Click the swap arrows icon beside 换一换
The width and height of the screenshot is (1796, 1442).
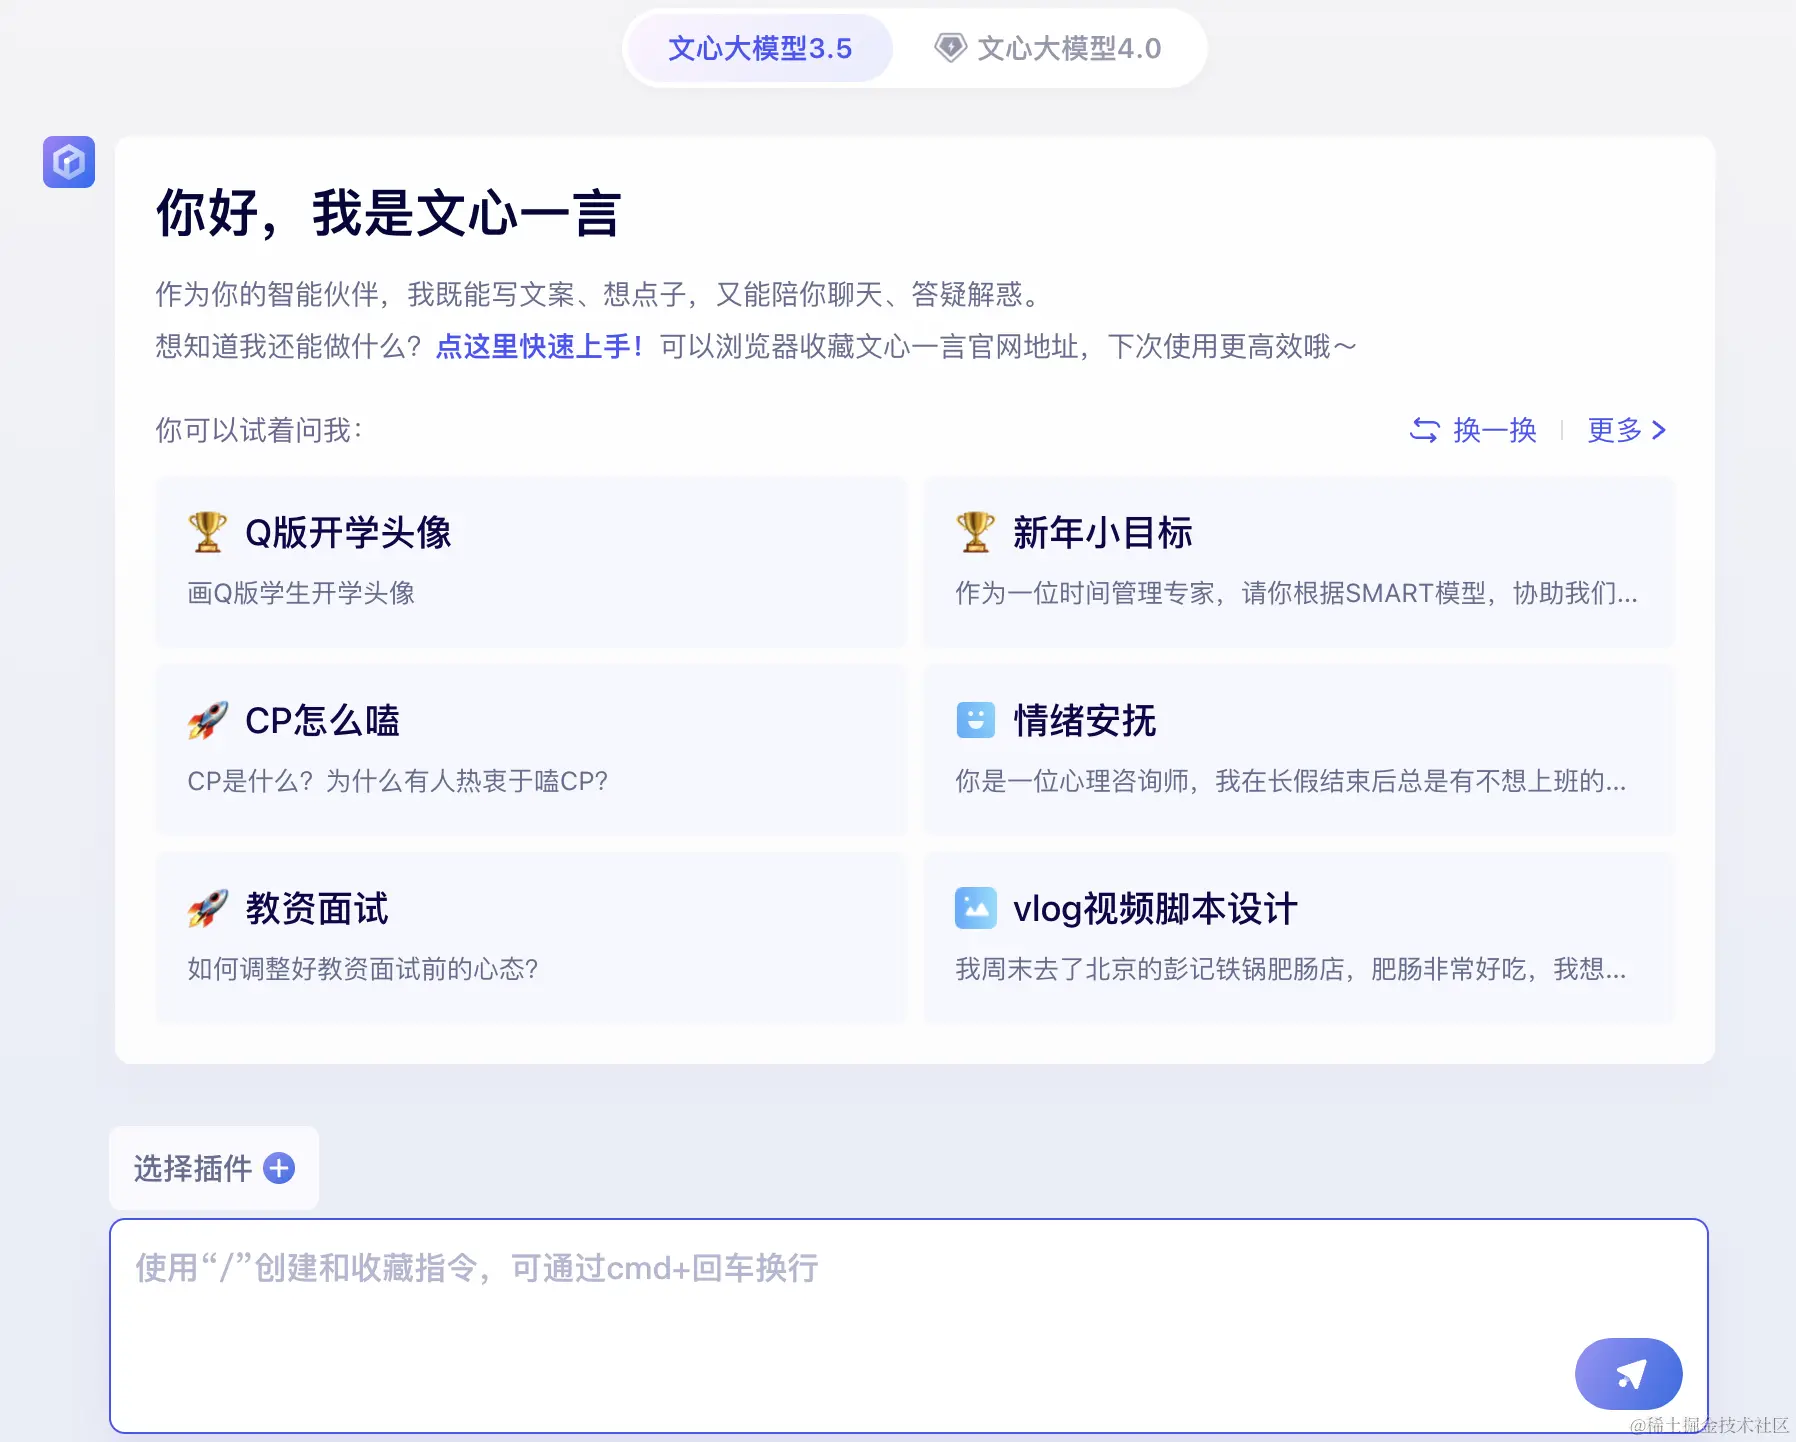coord(1424,430)
